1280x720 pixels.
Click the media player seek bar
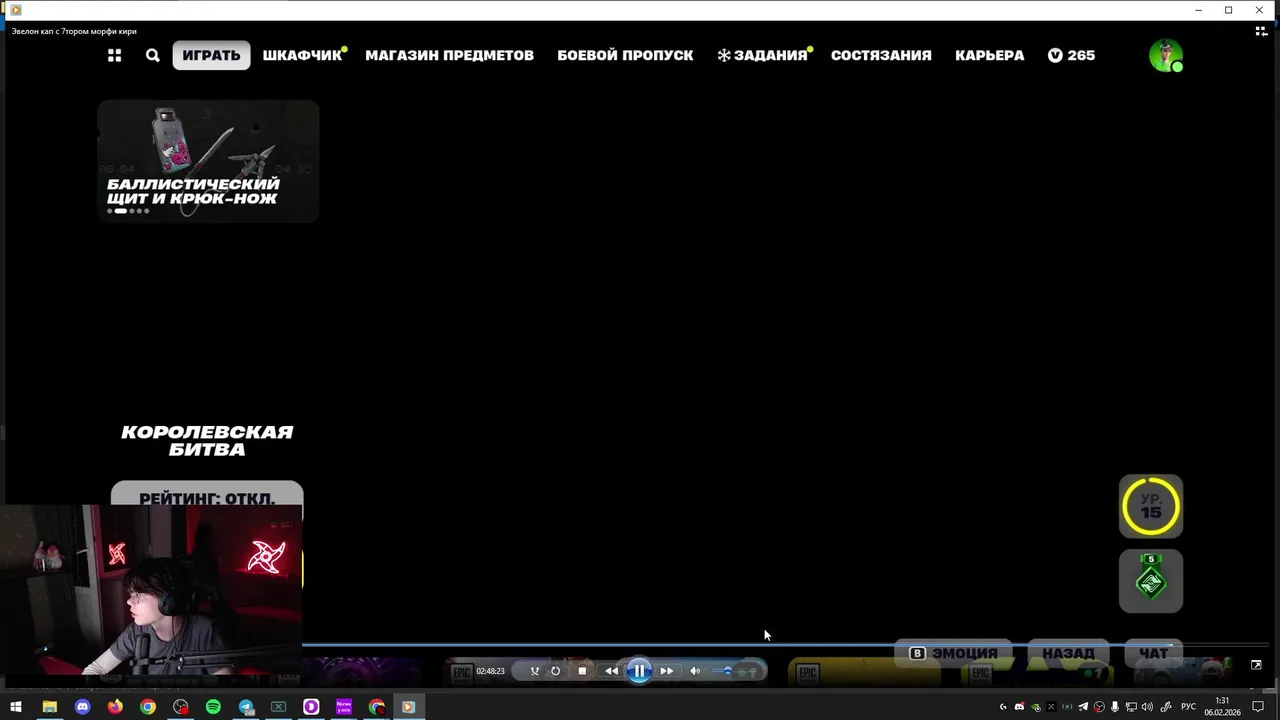tap(785, 645)
